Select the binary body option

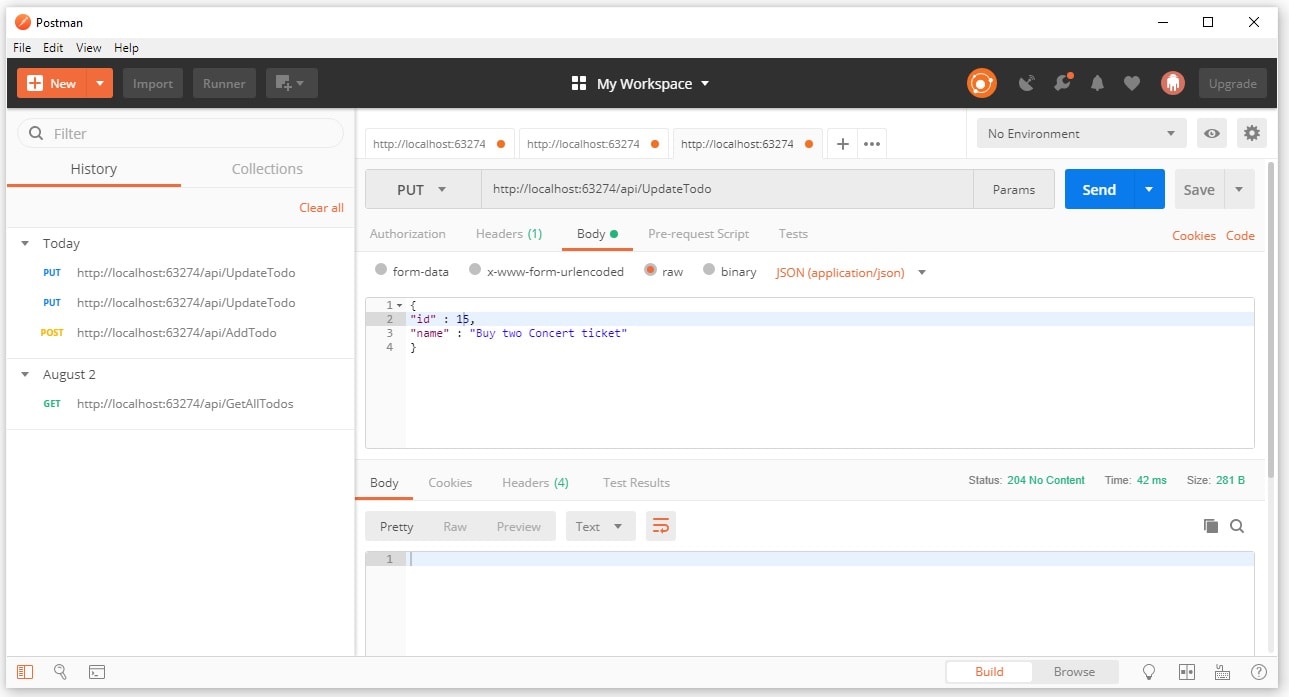tap(709, 271)
